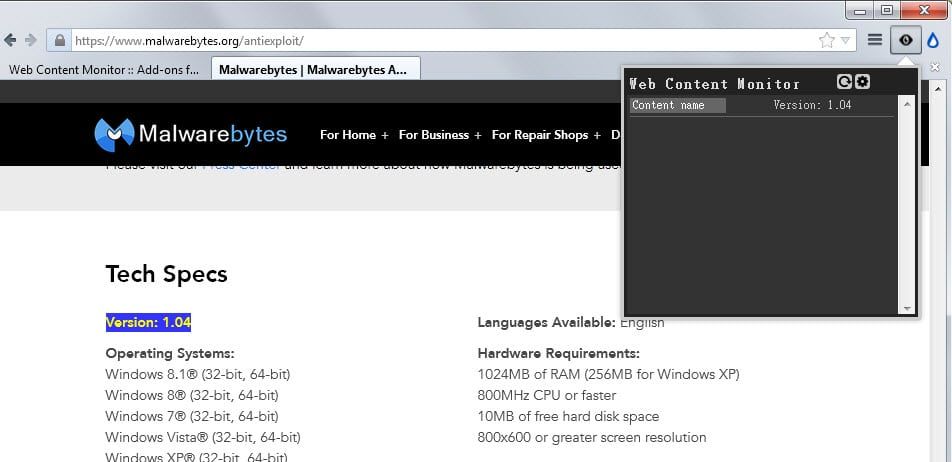Click the Hardware Requirements label

click(559, 353)
